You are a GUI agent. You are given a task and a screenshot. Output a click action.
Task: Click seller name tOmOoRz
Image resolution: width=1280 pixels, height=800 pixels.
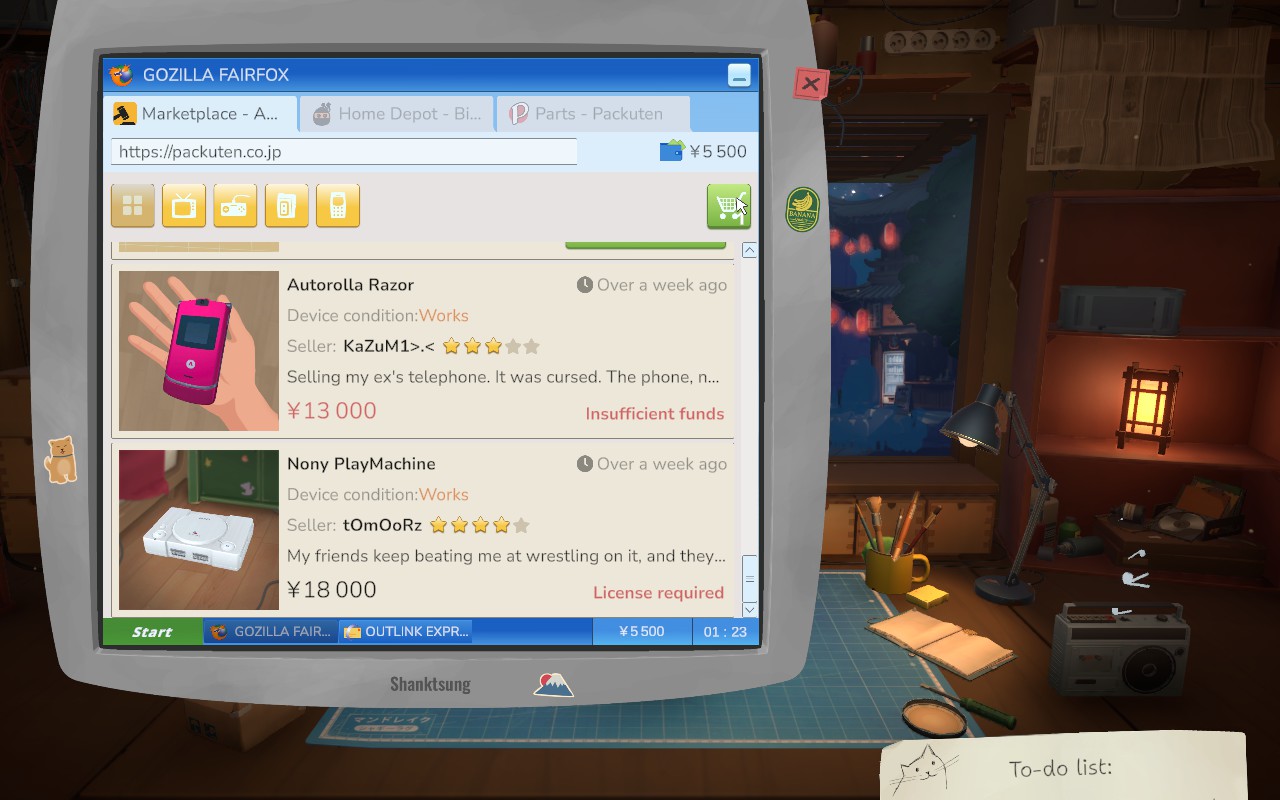[x=382, y=525]
